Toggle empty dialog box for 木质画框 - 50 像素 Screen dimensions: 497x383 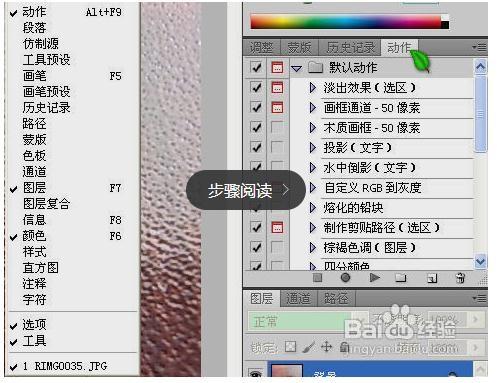coord(277,127)
